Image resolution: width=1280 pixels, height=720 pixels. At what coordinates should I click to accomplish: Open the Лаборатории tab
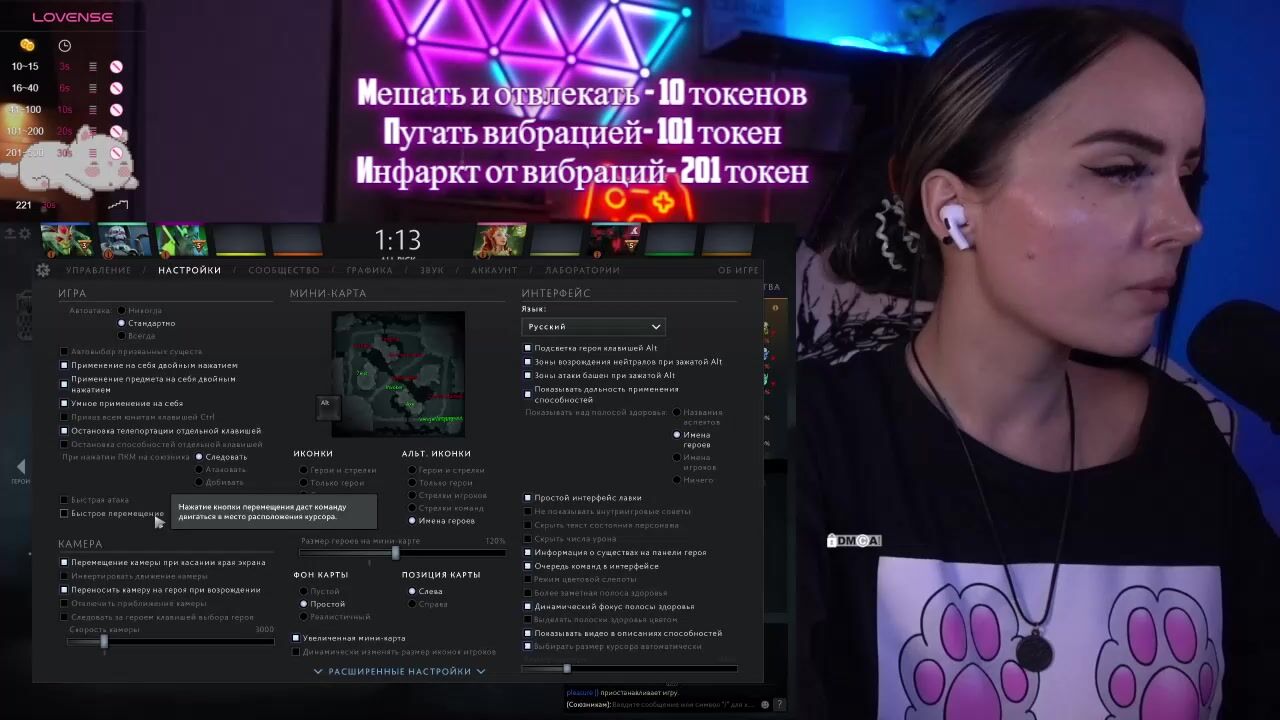[x=582, y=271]
